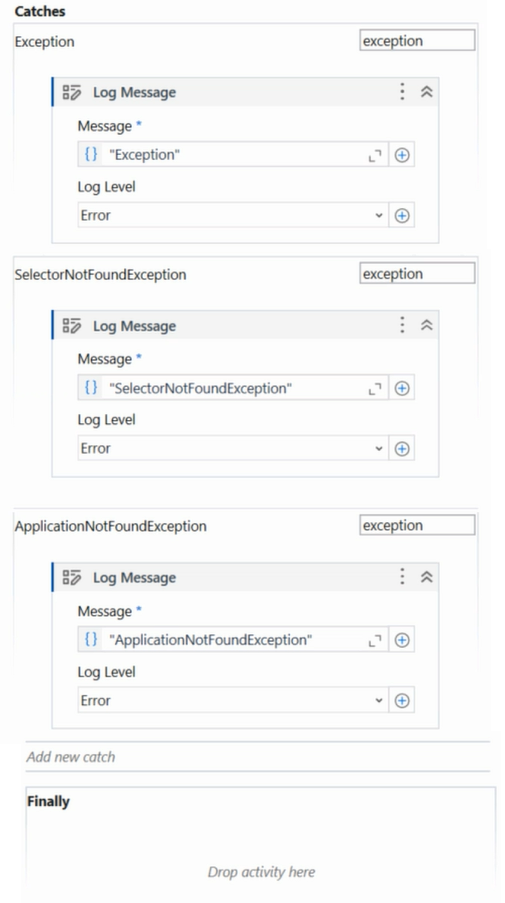Click plus button beside Exception Log Level
The image size is (505, 903).
point(402,215)
